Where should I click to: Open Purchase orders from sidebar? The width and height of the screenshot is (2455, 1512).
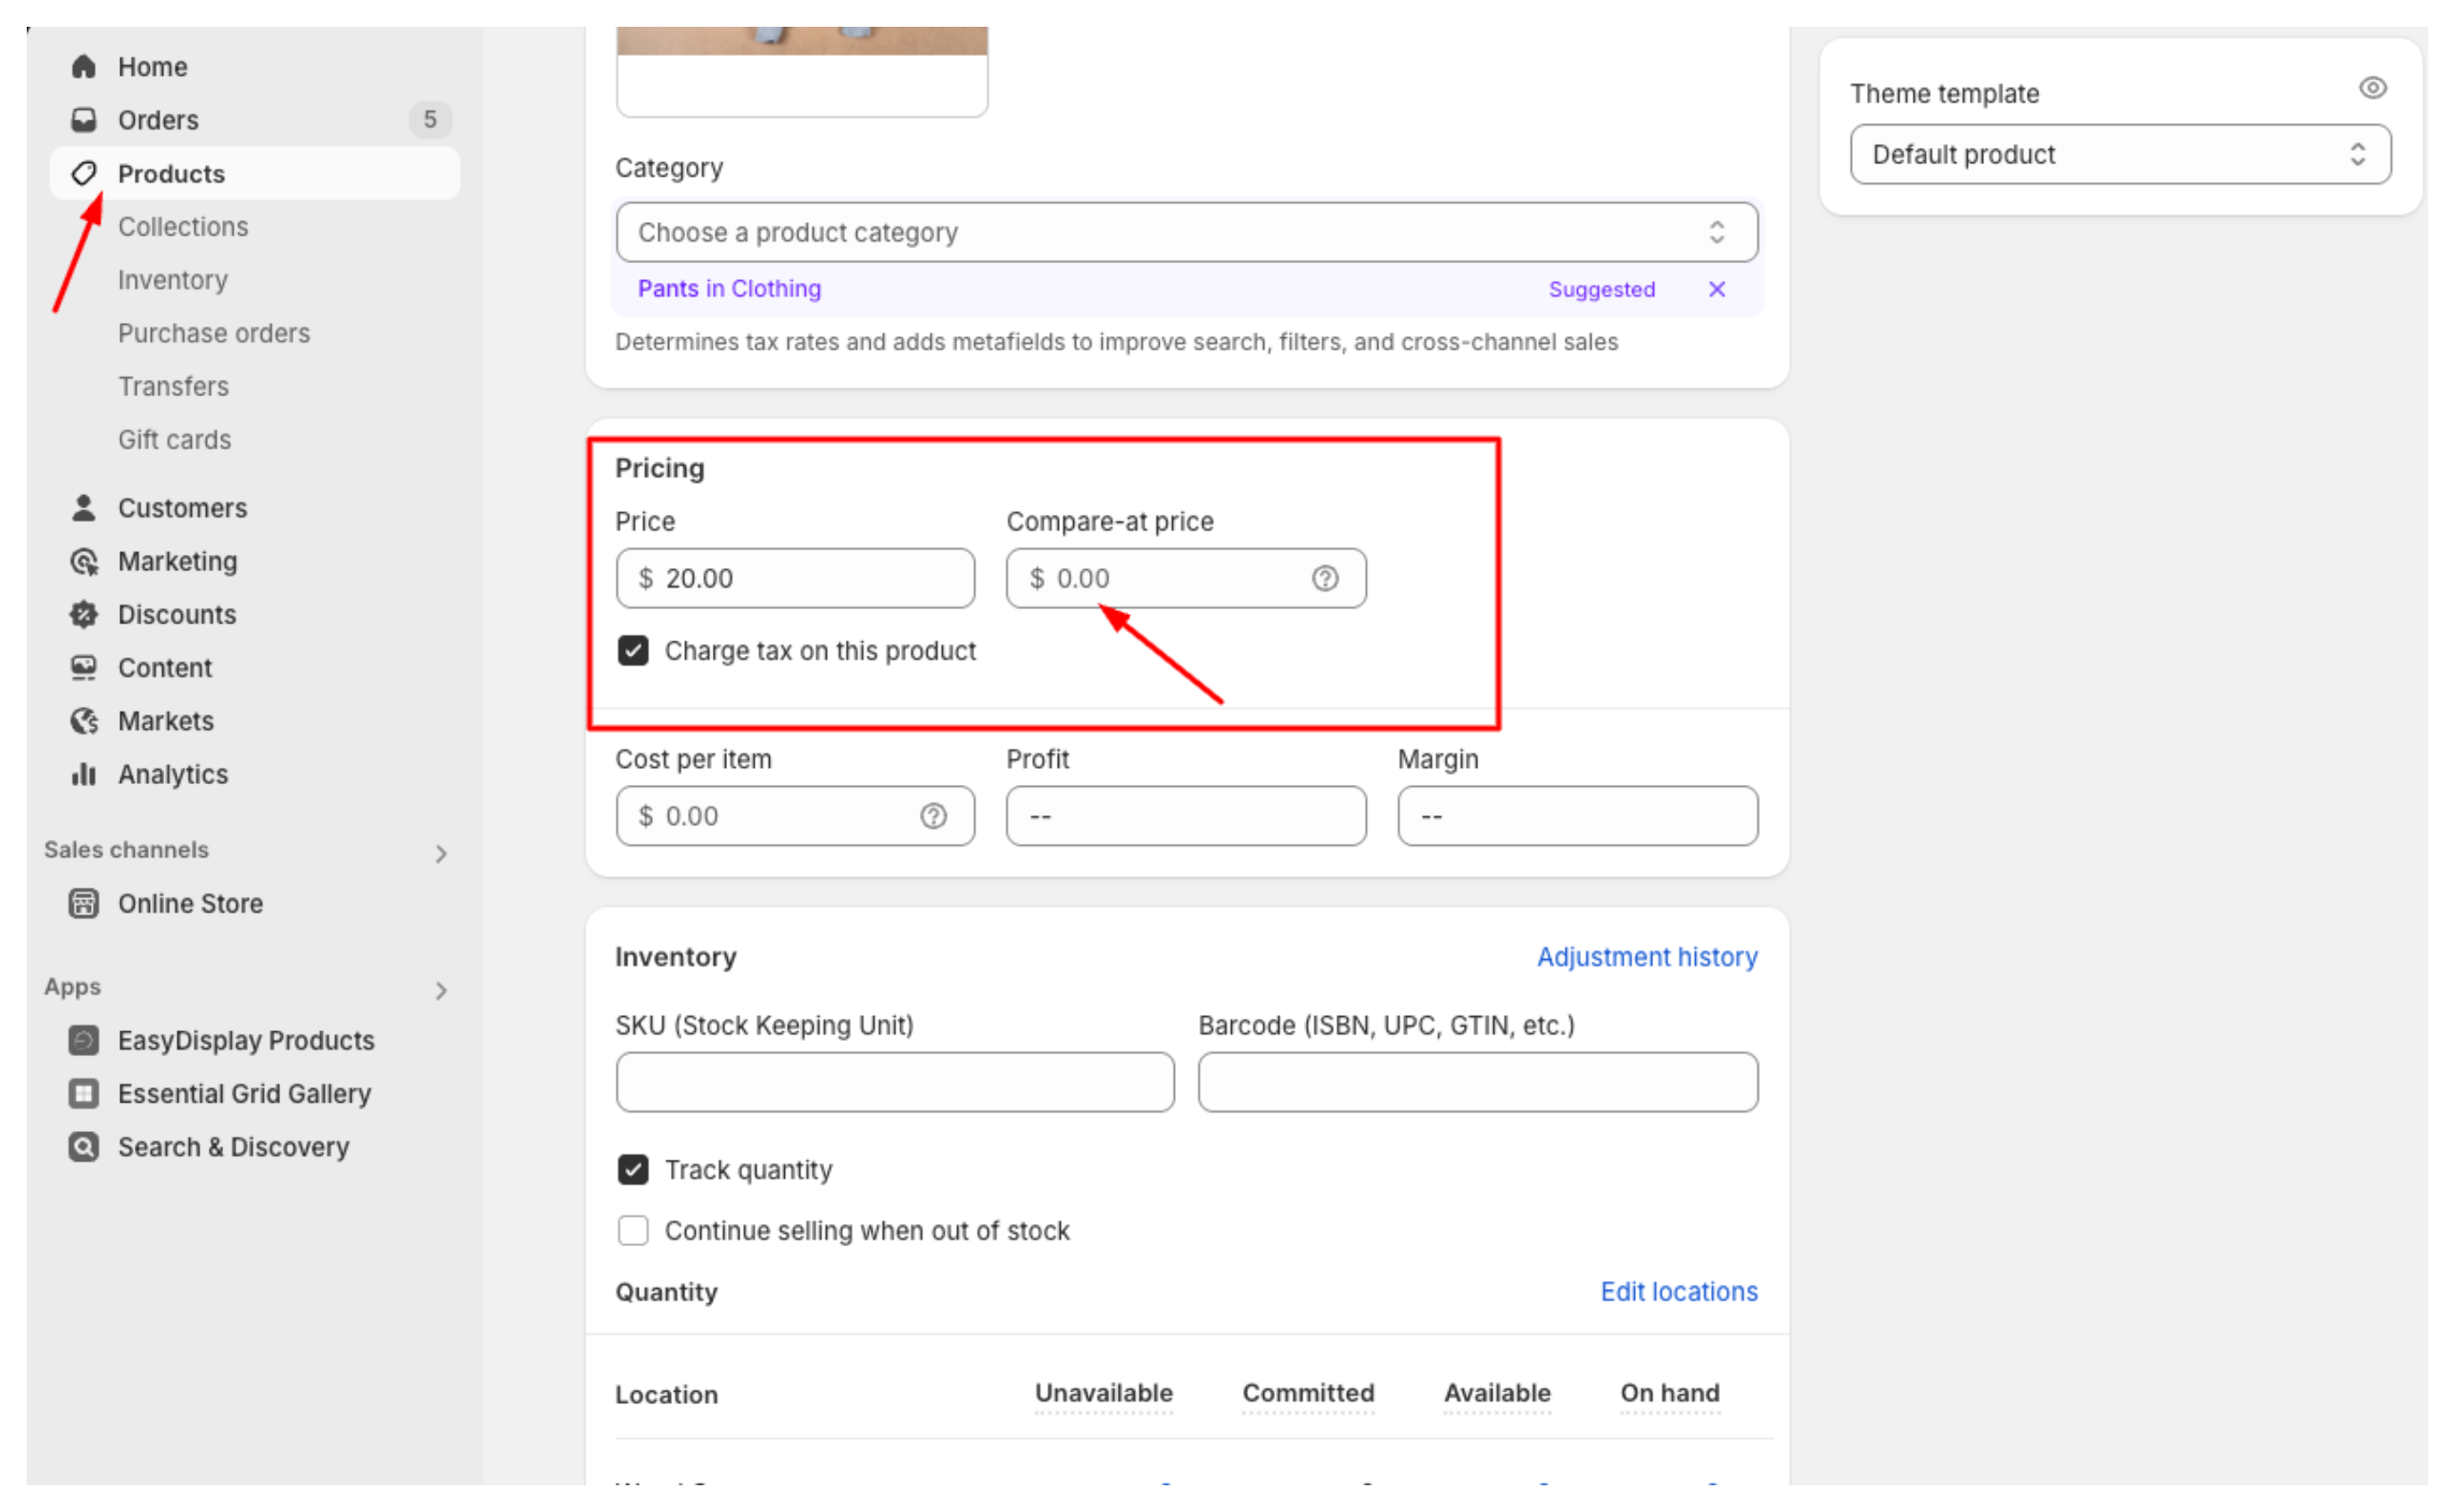coord(213,333)
